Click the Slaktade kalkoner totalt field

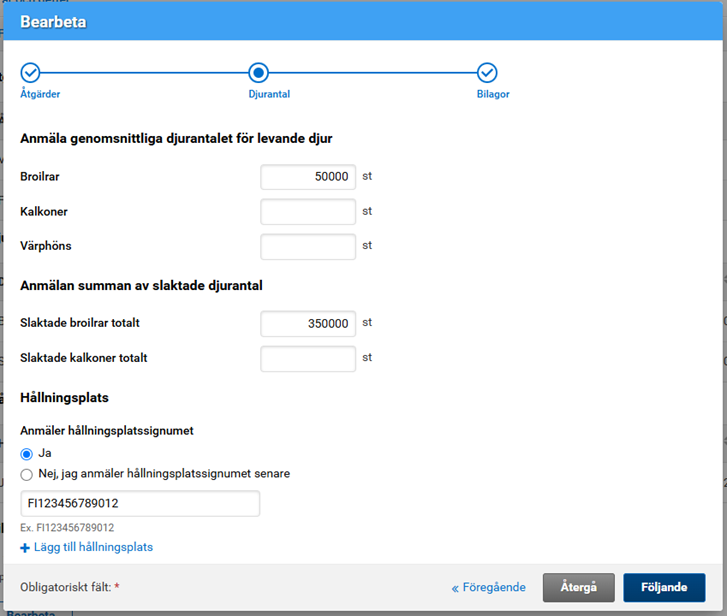308,358
